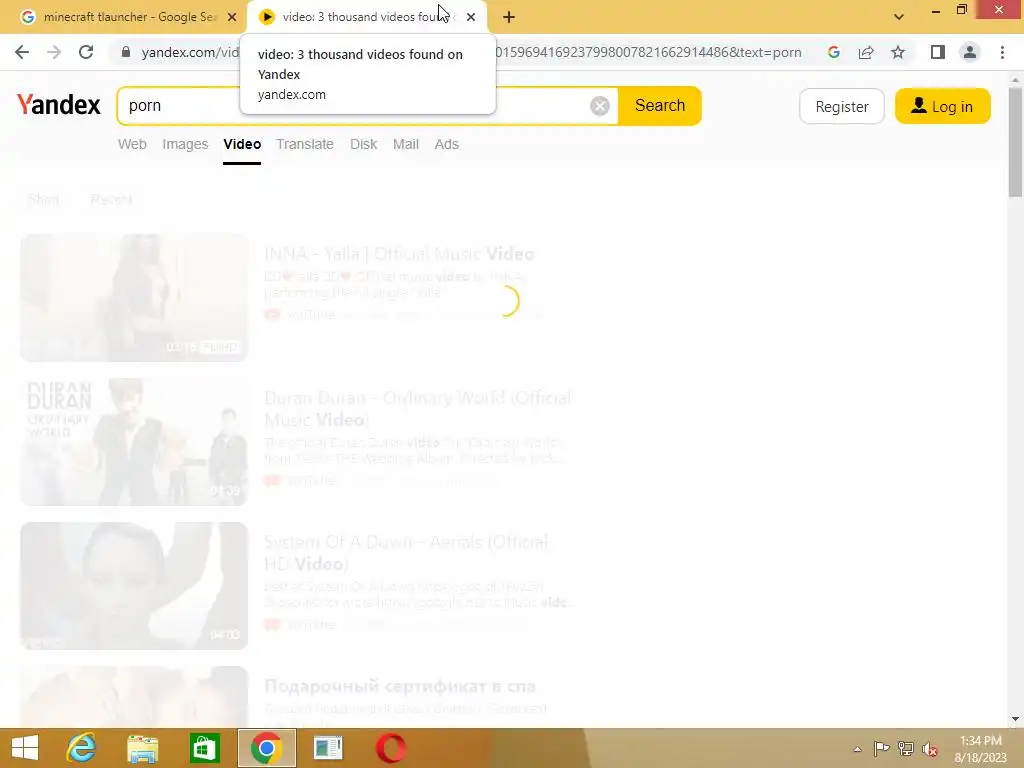Click the page vertical scrollbar thumb
Screen dimensions: 1024x768
(x=1015, y=142)
